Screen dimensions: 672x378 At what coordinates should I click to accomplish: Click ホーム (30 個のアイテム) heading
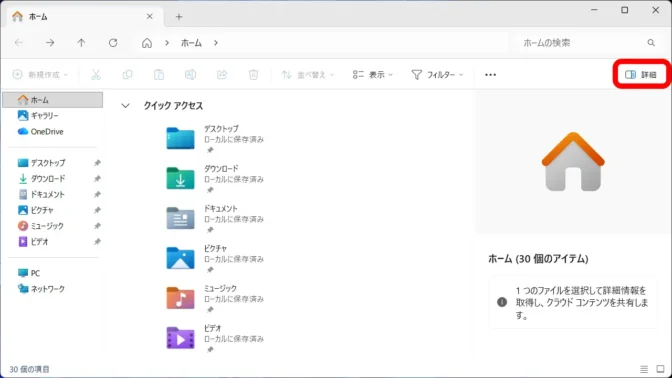tap(538, 259)
